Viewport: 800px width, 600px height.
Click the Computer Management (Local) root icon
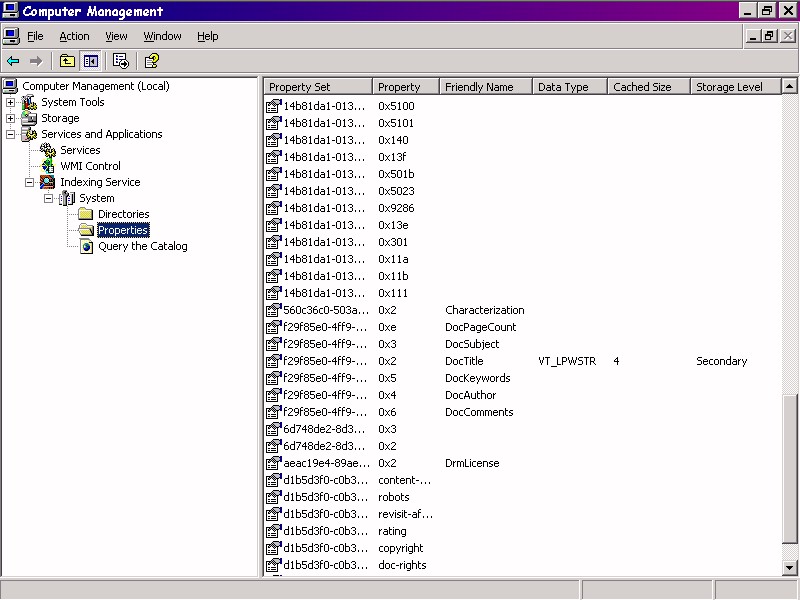tap(10, 86)
